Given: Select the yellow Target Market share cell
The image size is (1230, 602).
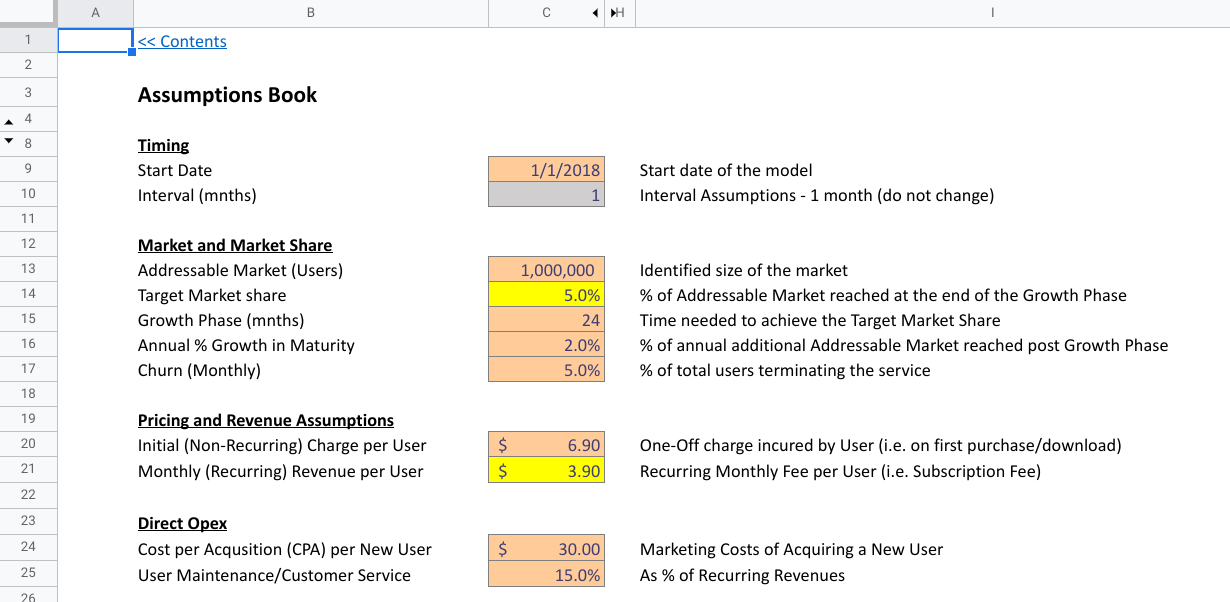Looking at the screenshot, I should coord(546,294).
